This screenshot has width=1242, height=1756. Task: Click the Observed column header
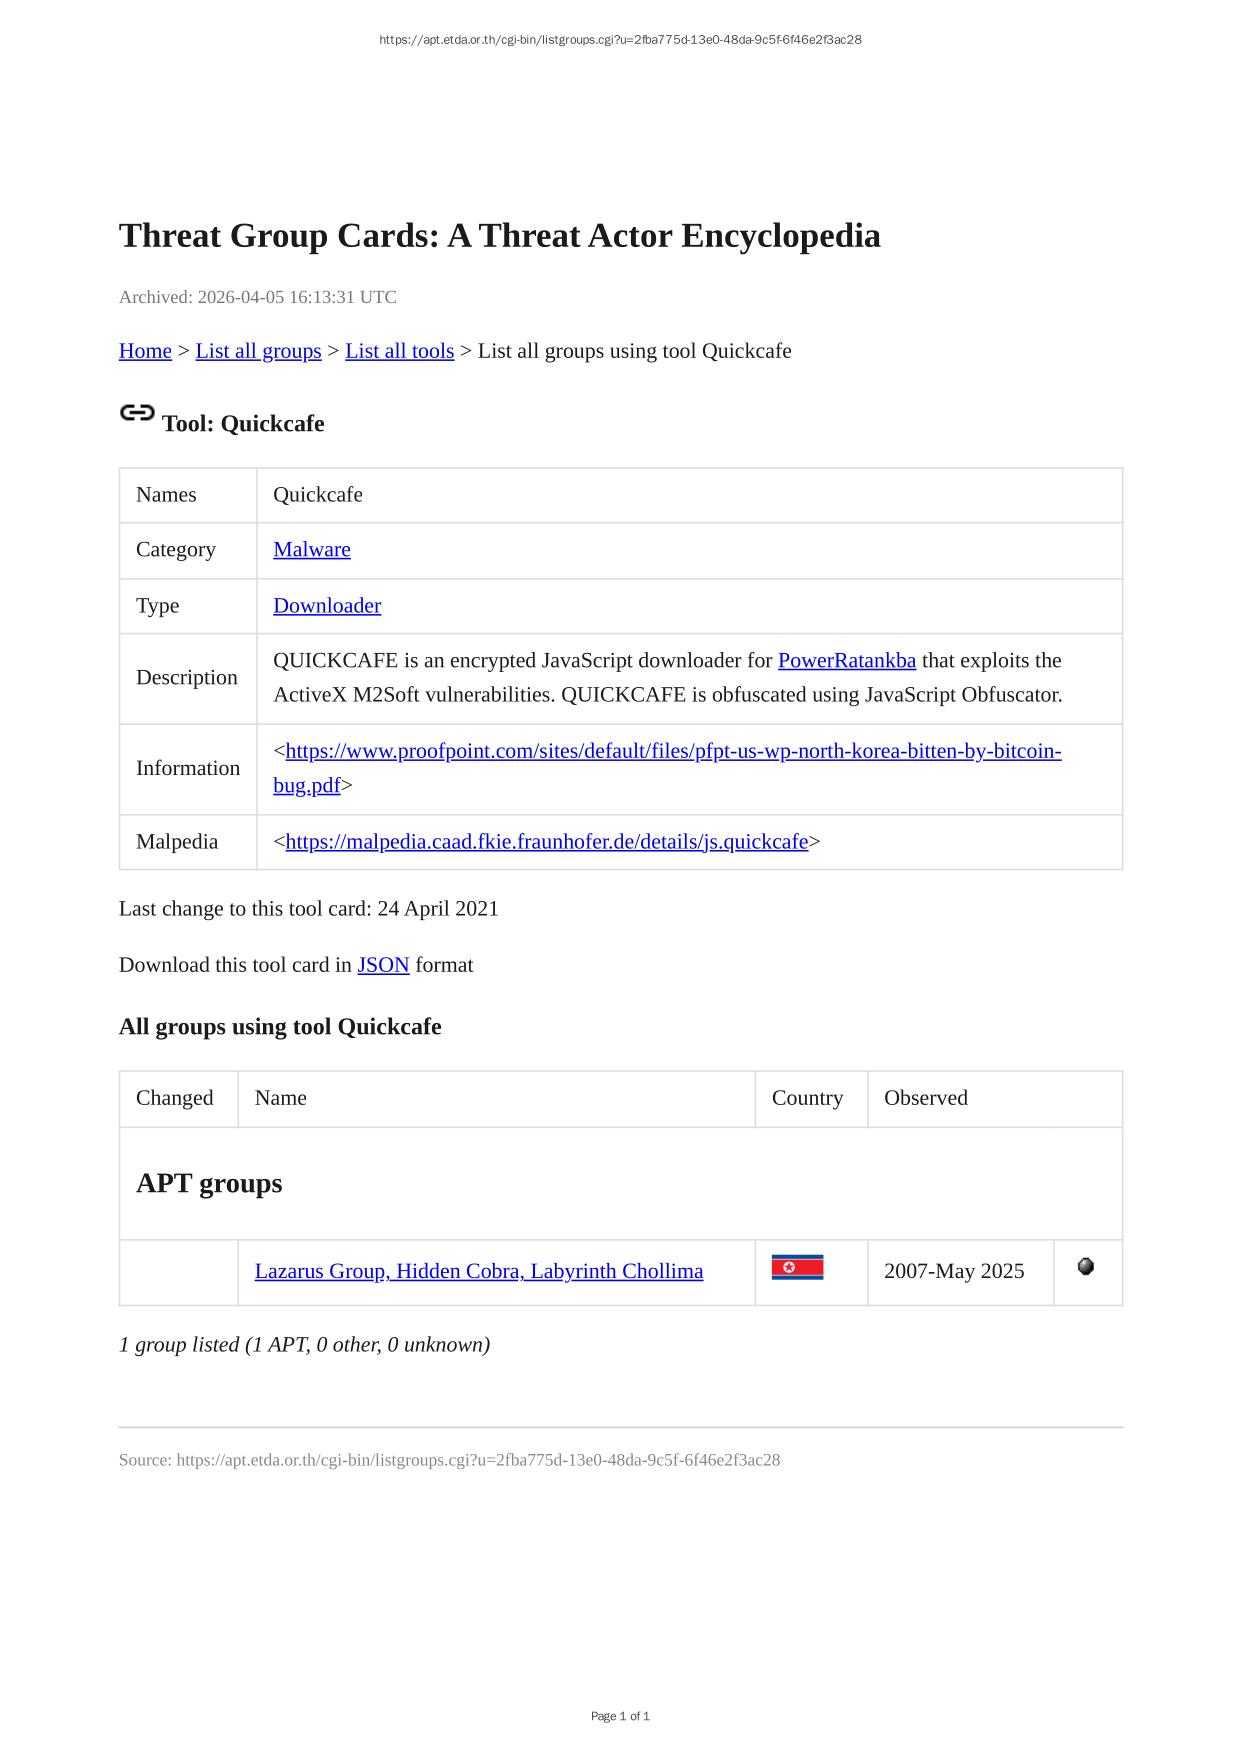pos(925,1098)
